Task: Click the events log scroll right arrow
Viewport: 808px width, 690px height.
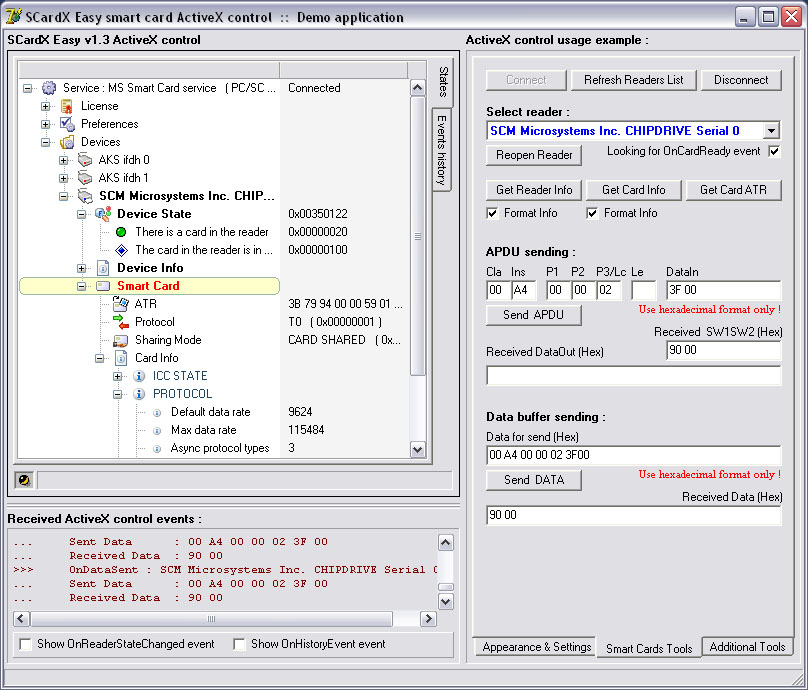Action: [428, 618]
